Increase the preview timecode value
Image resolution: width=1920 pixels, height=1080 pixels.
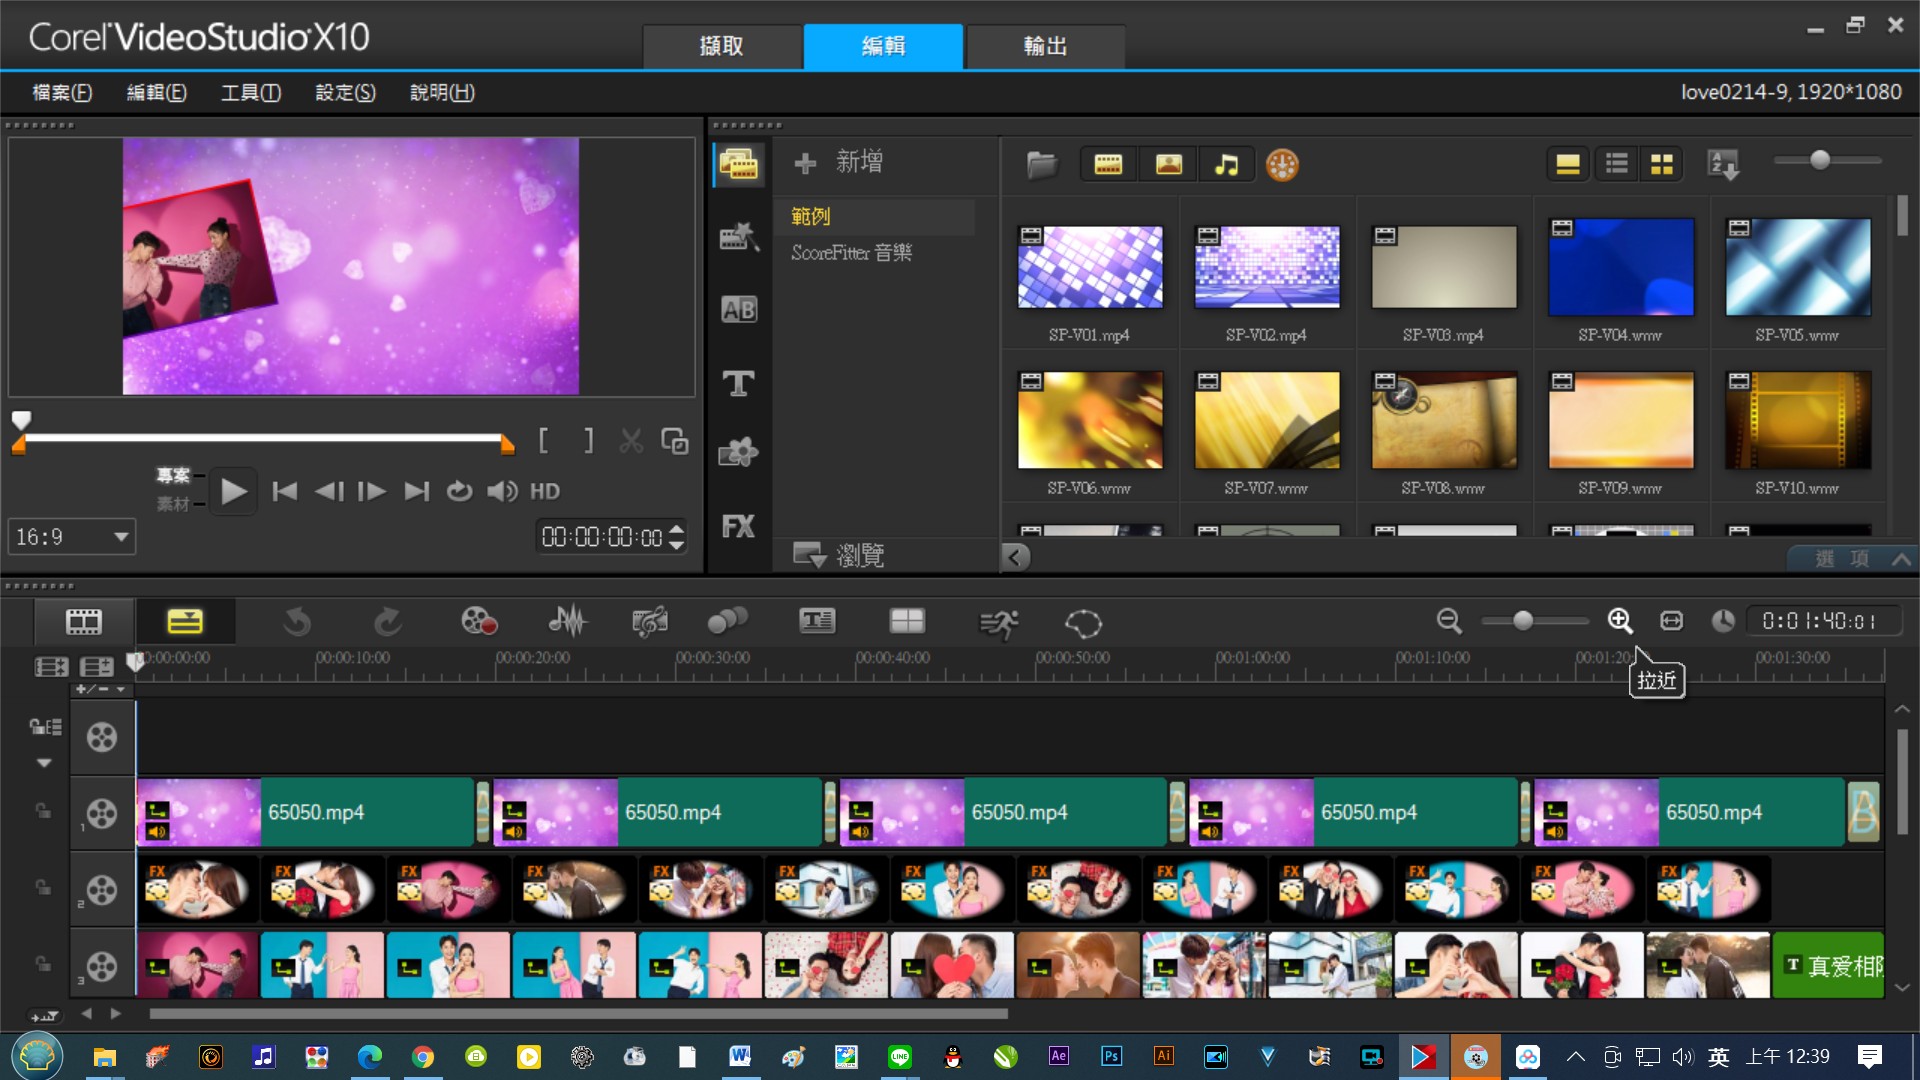[x=677, y=529]
